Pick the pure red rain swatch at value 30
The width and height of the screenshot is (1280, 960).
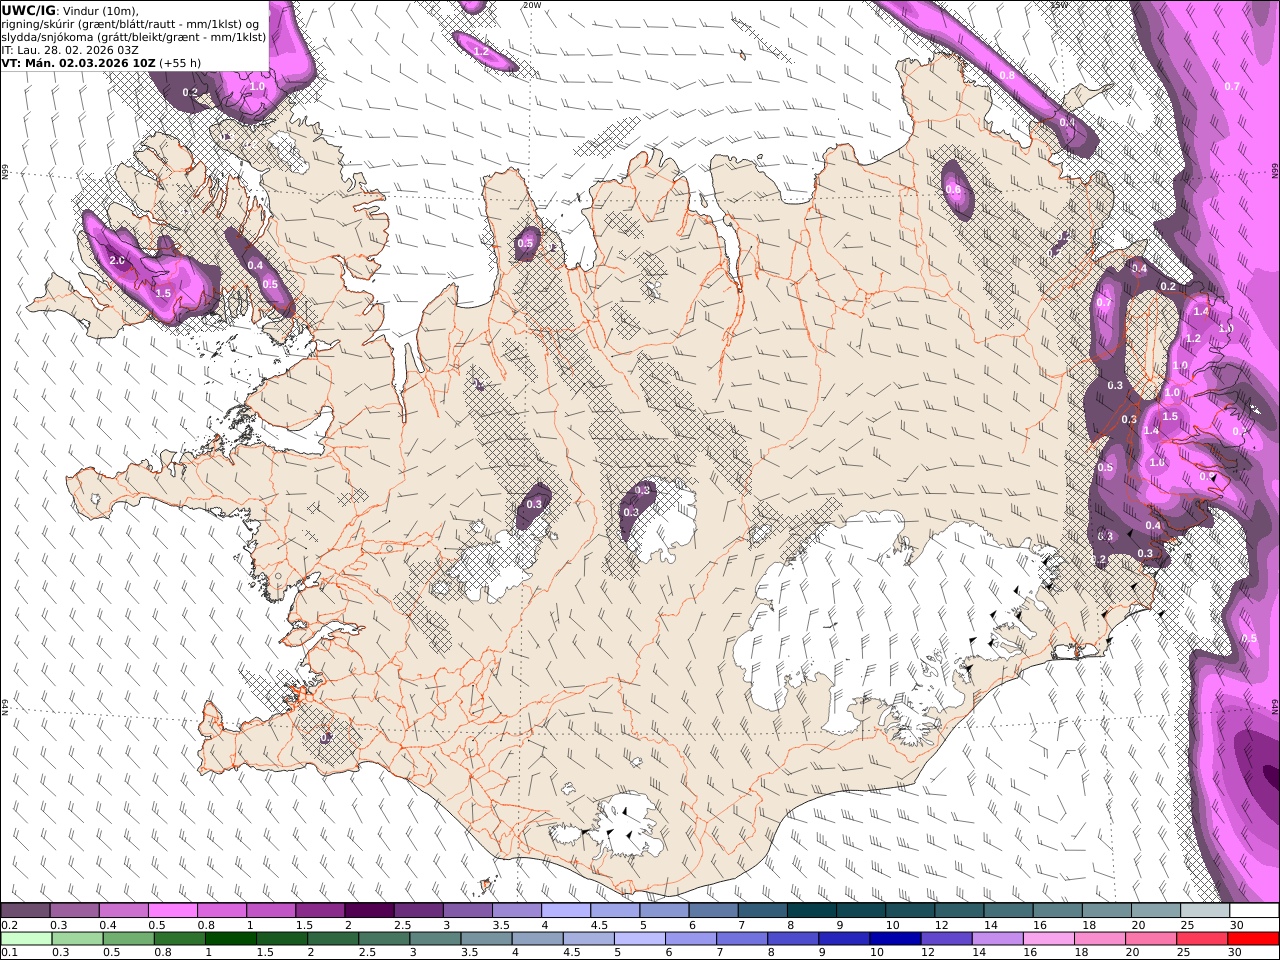click(x=1252, y=939)
